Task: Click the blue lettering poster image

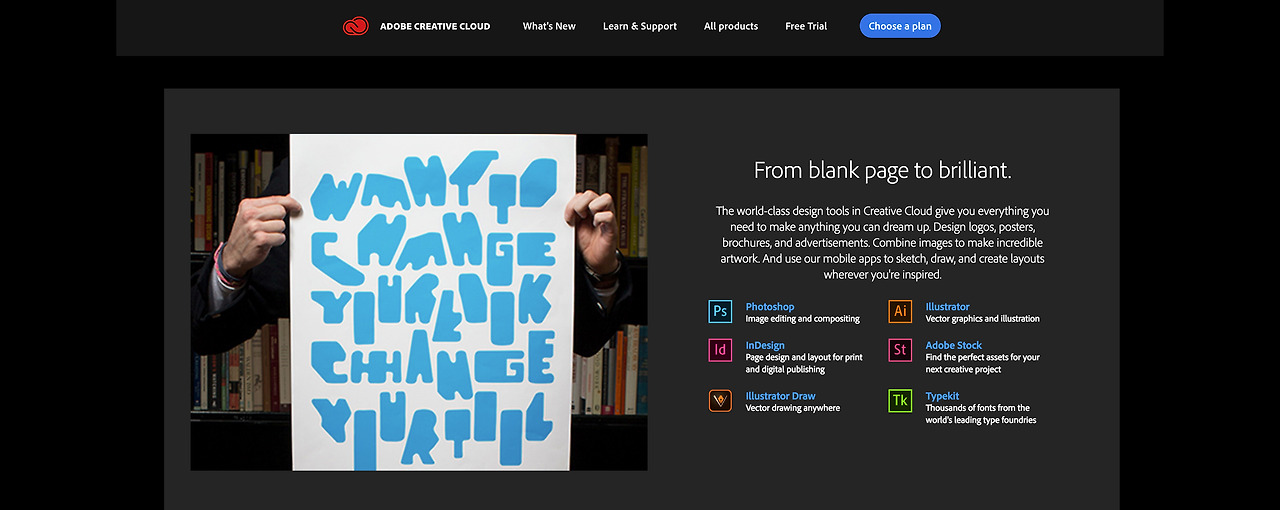Action: 419,302
